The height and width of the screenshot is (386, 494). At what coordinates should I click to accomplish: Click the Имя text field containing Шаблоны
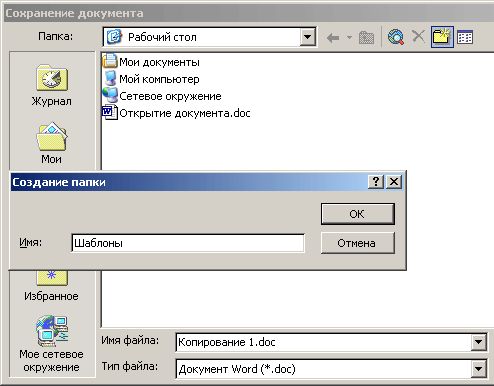(x=188, y=243)
